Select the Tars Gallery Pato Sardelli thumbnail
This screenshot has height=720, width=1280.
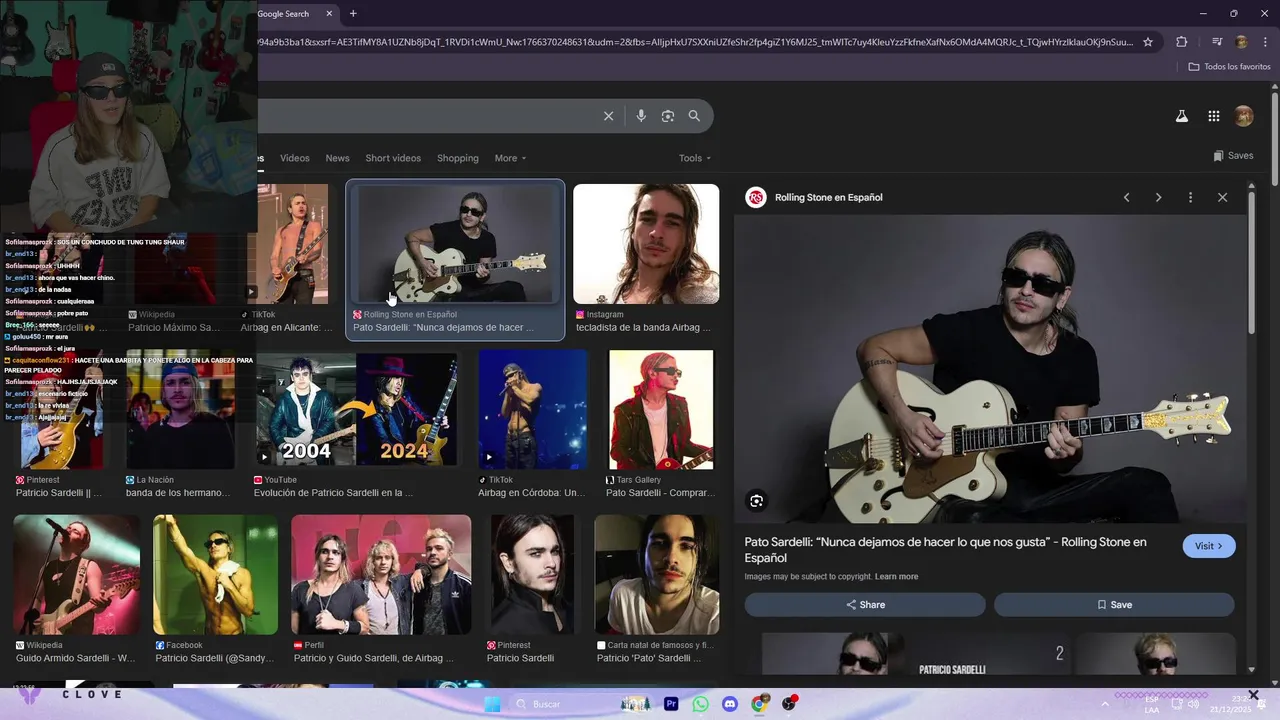(x=661, y=409)
